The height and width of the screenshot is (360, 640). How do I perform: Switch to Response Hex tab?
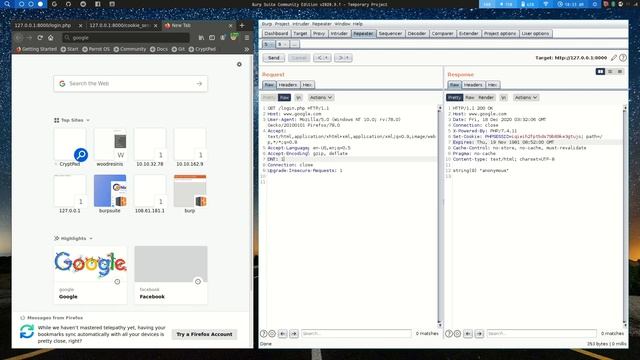click(493, 85)
